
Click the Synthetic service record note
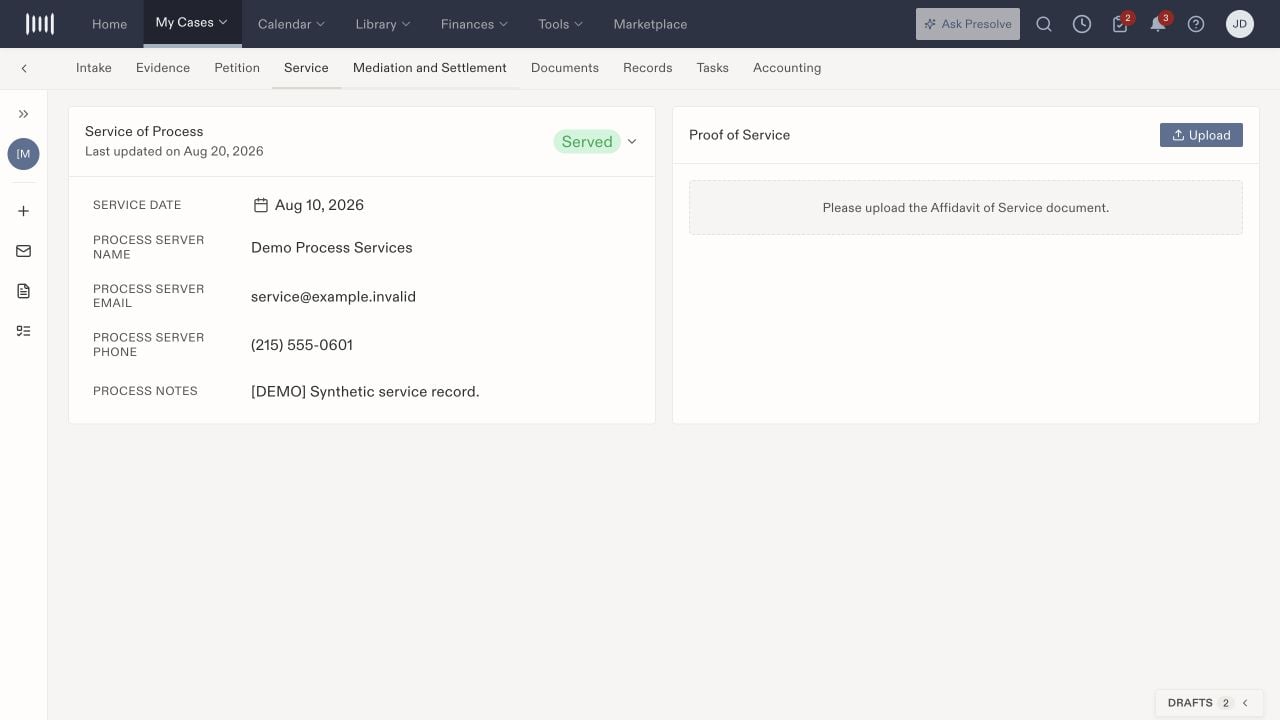(x=365, y=392)
